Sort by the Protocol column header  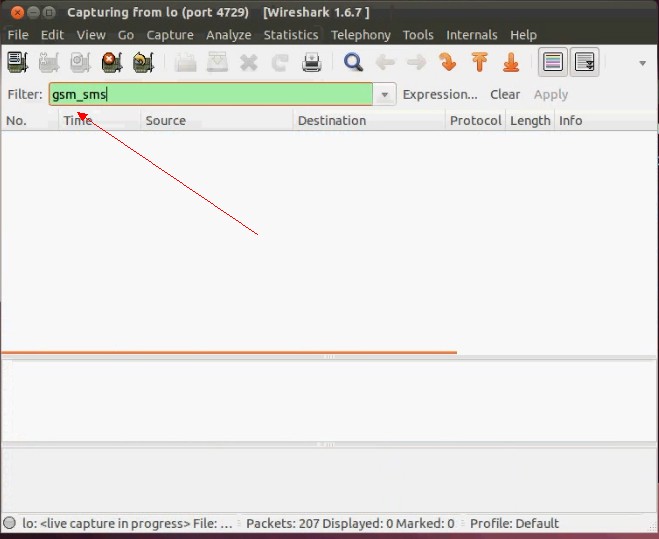tap(475, 121)
